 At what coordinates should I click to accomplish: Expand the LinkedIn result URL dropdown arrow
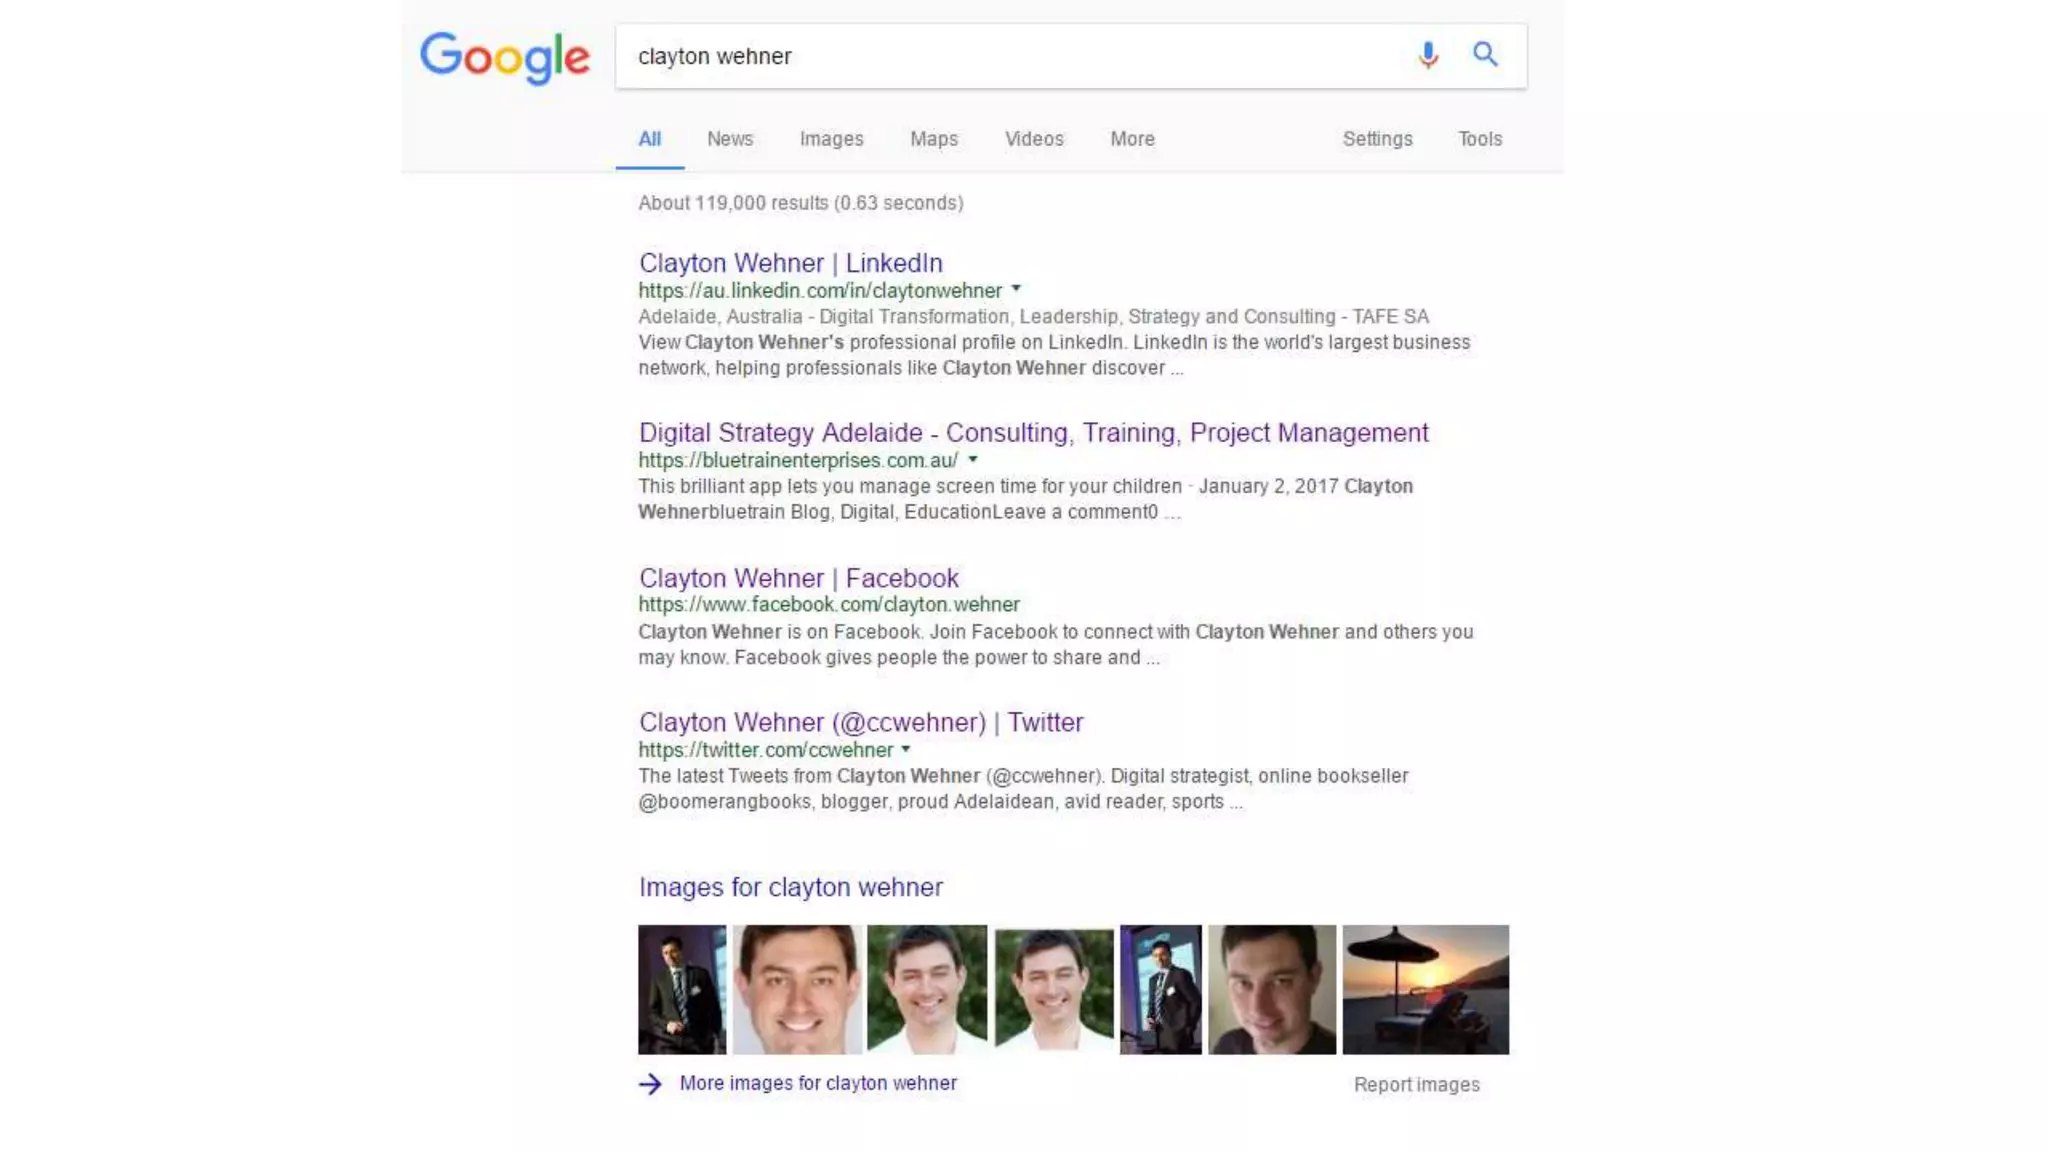click(1016, 289)
